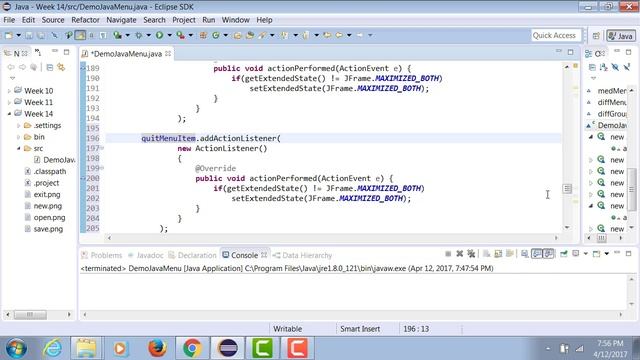Expand the bin folder in Navigator
The width and height of the screenshot is (640, 360).
click(19, 137)
